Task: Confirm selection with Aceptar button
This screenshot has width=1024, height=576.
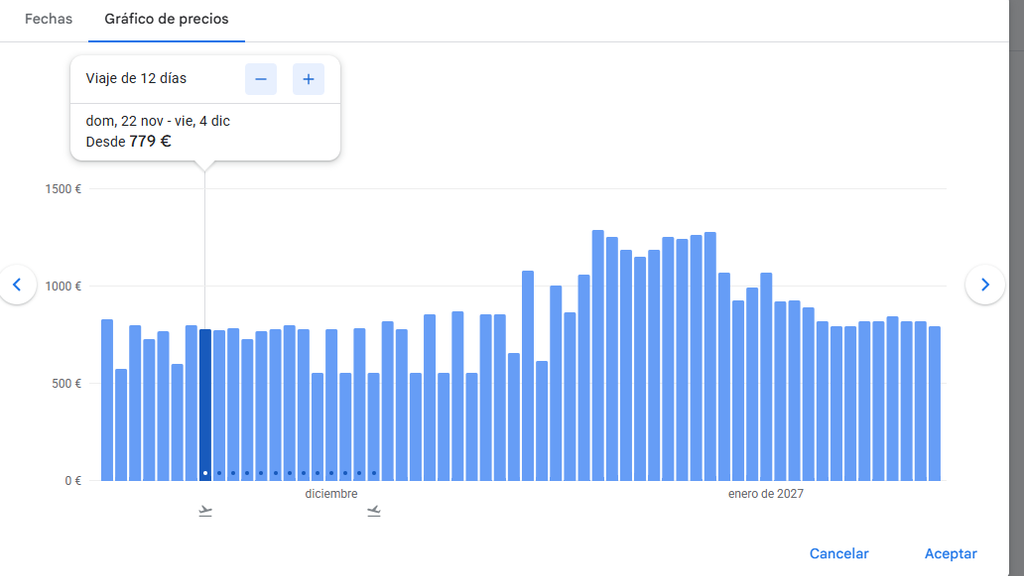Action: [951, 554]
